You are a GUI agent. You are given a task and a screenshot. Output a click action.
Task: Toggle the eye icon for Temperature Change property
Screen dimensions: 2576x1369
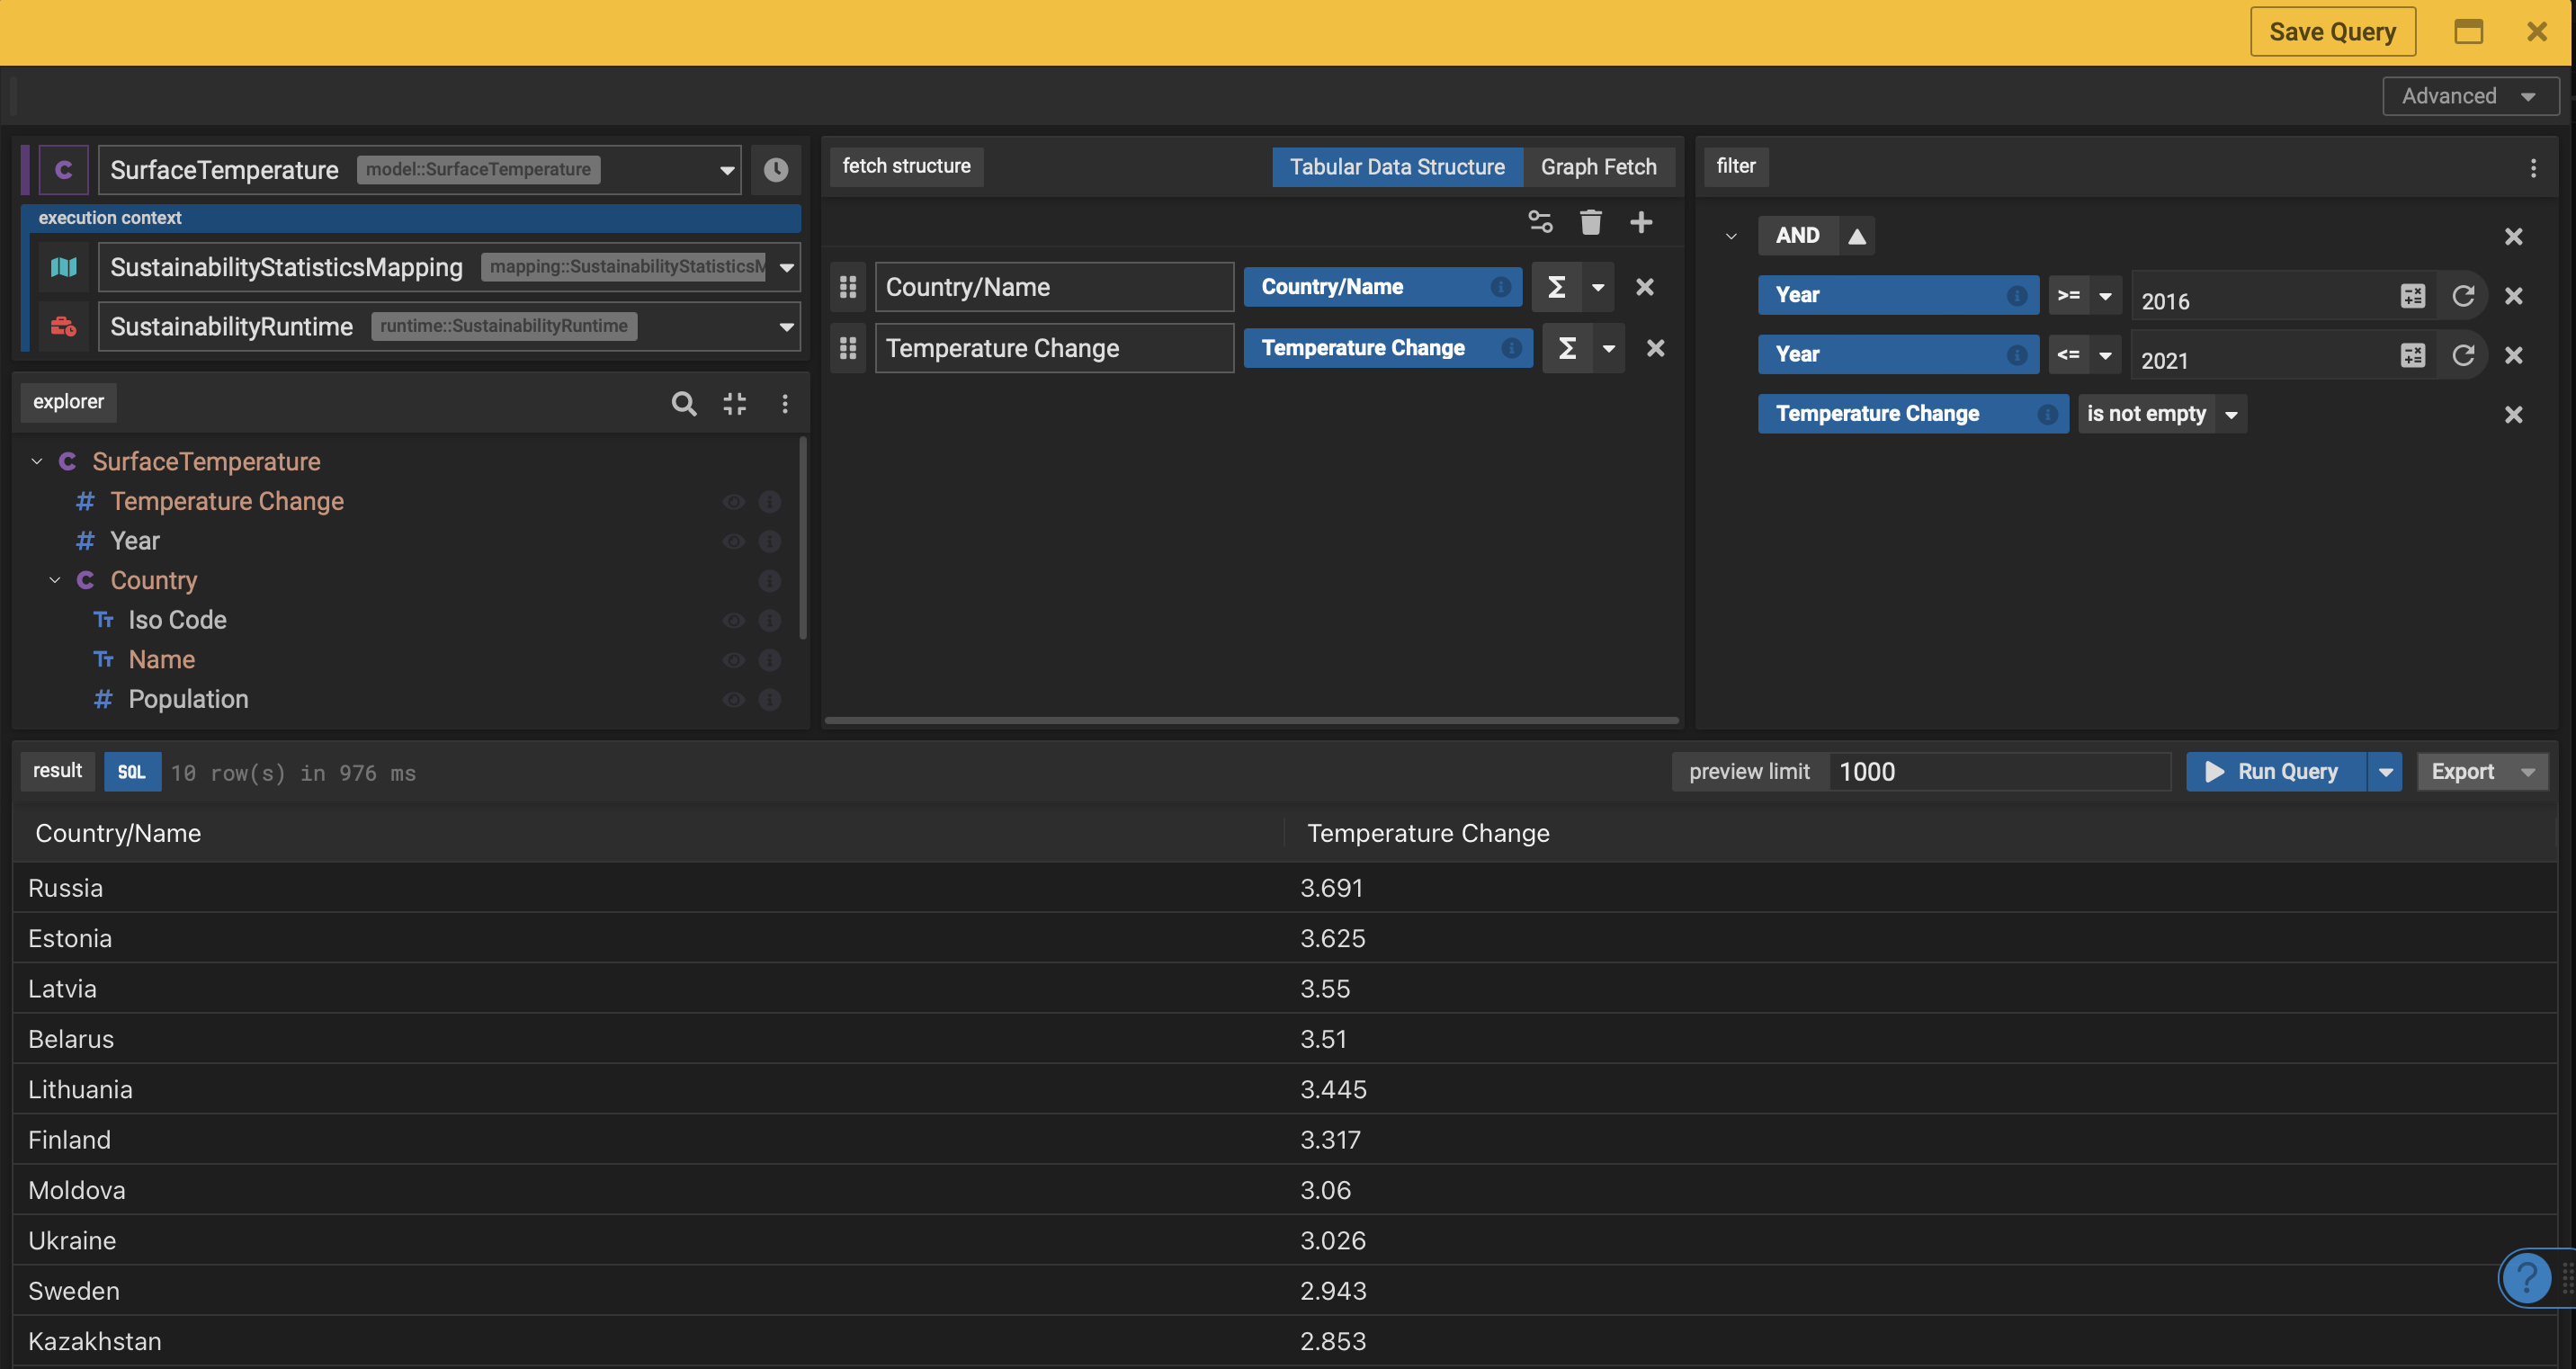click(733, 502)
